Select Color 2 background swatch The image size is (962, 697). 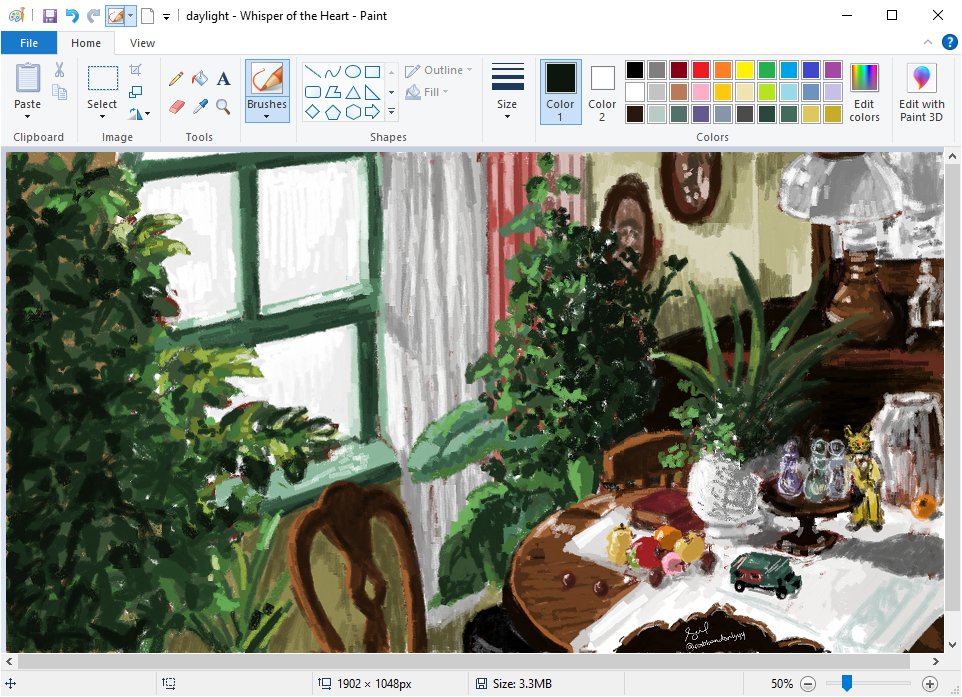602,92
